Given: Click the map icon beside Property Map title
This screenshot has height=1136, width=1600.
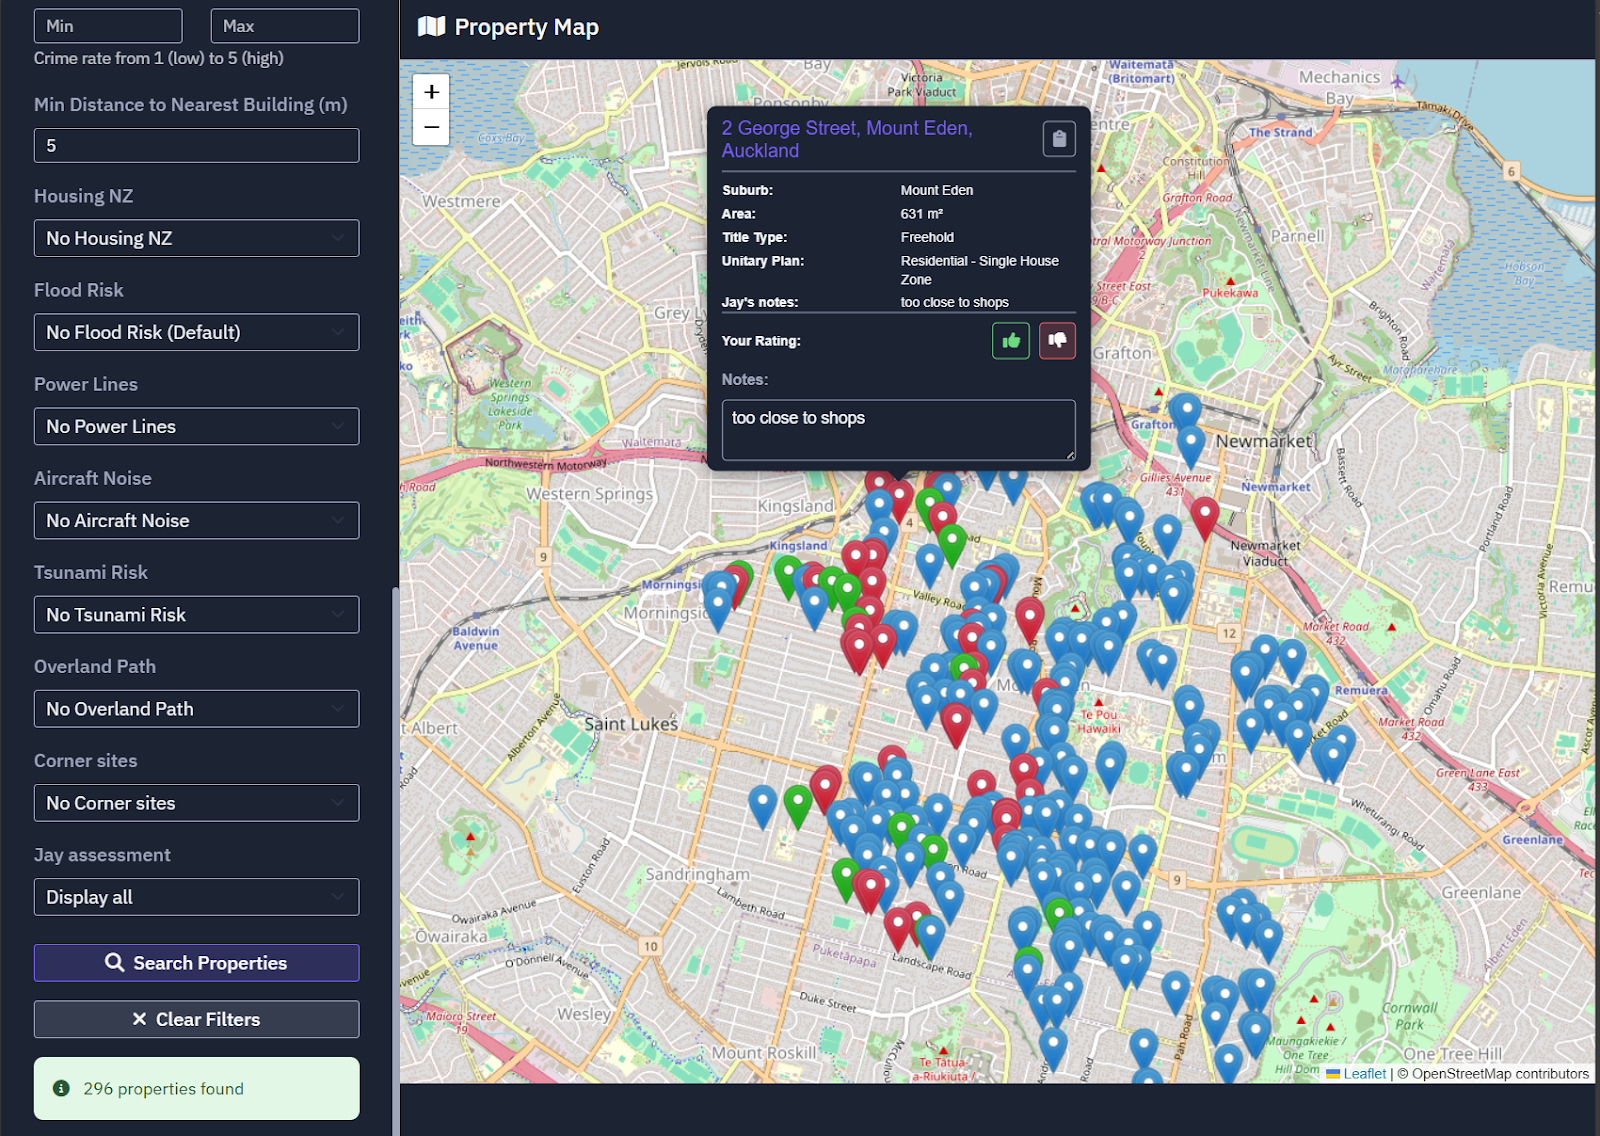Looking at the screenshot, I should click(430, 27).
